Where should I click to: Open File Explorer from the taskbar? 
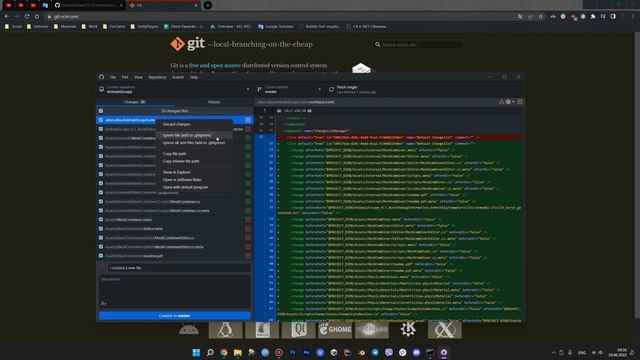(x=238, y=352)
